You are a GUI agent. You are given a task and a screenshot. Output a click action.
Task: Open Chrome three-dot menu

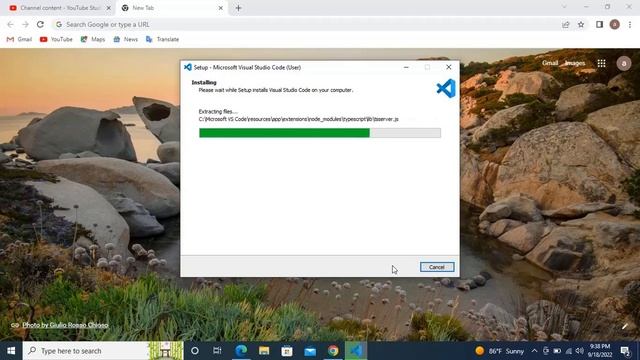coord(630,24)
